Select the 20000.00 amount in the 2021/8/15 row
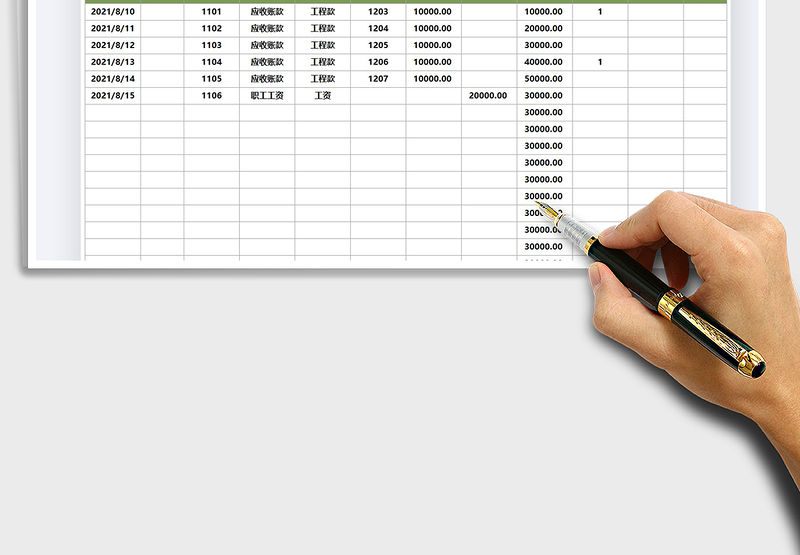 pyautogui.click(x=488, y=96)
